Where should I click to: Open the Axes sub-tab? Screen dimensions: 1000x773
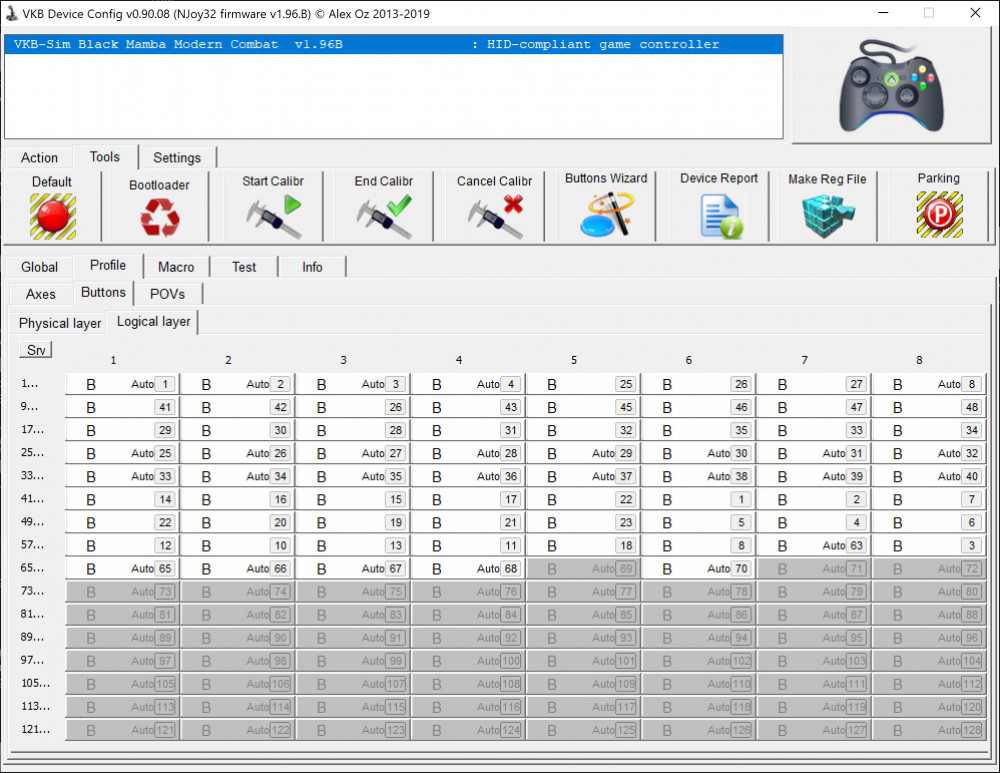tap(41, 294)
